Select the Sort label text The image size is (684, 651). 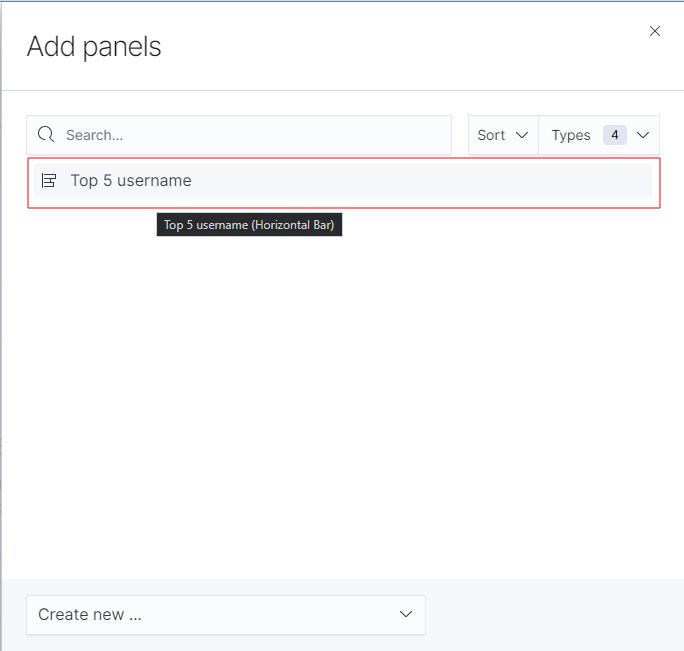[x=491, y=135]
